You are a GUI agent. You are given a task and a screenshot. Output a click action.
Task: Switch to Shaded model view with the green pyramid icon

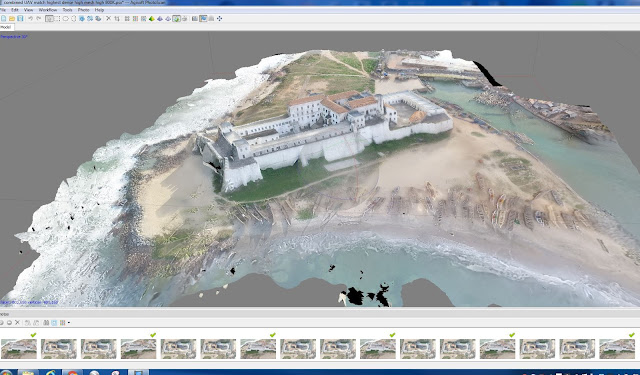[x=151, y=19]
